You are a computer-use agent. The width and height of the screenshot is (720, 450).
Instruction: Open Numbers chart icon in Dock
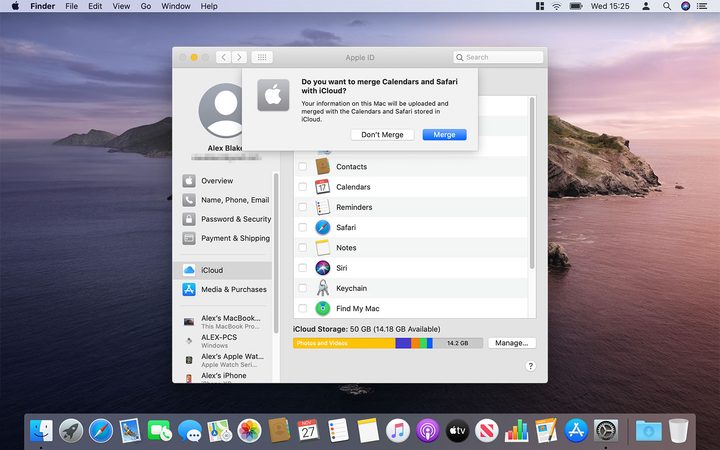[517, 430]
